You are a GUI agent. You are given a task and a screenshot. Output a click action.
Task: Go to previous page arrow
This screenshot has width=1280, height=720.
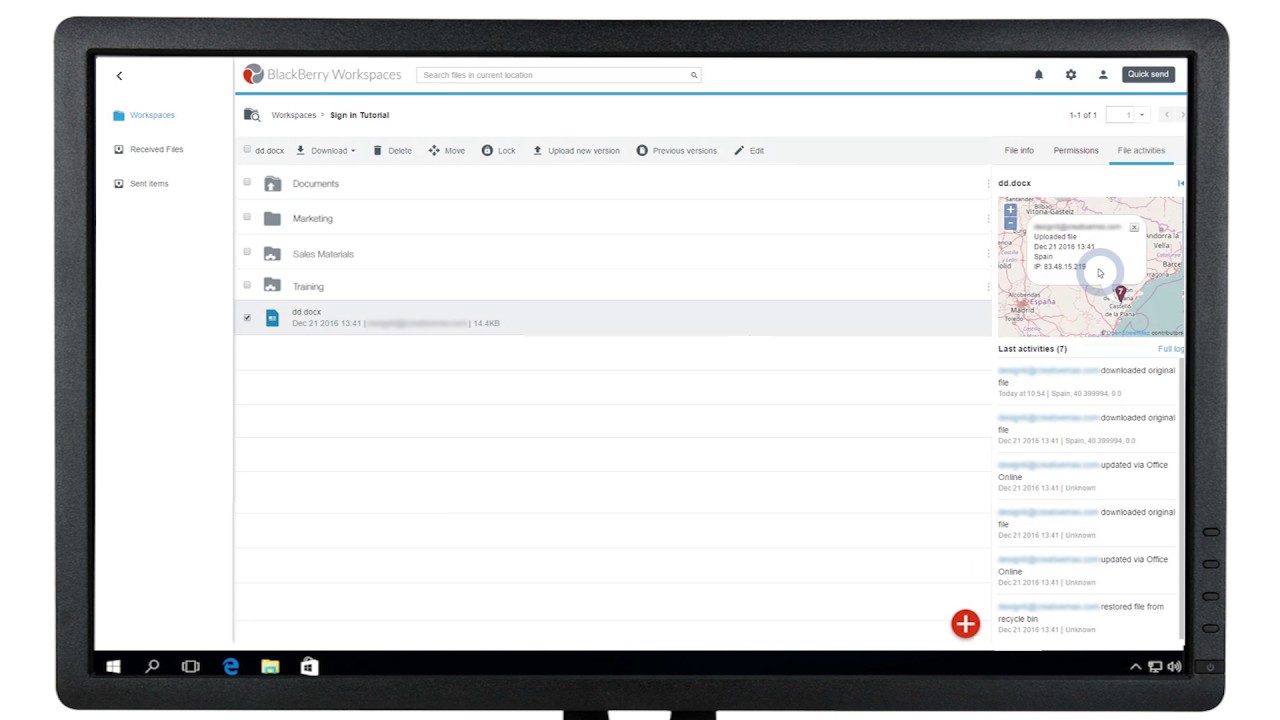(x=1166, y=115)
